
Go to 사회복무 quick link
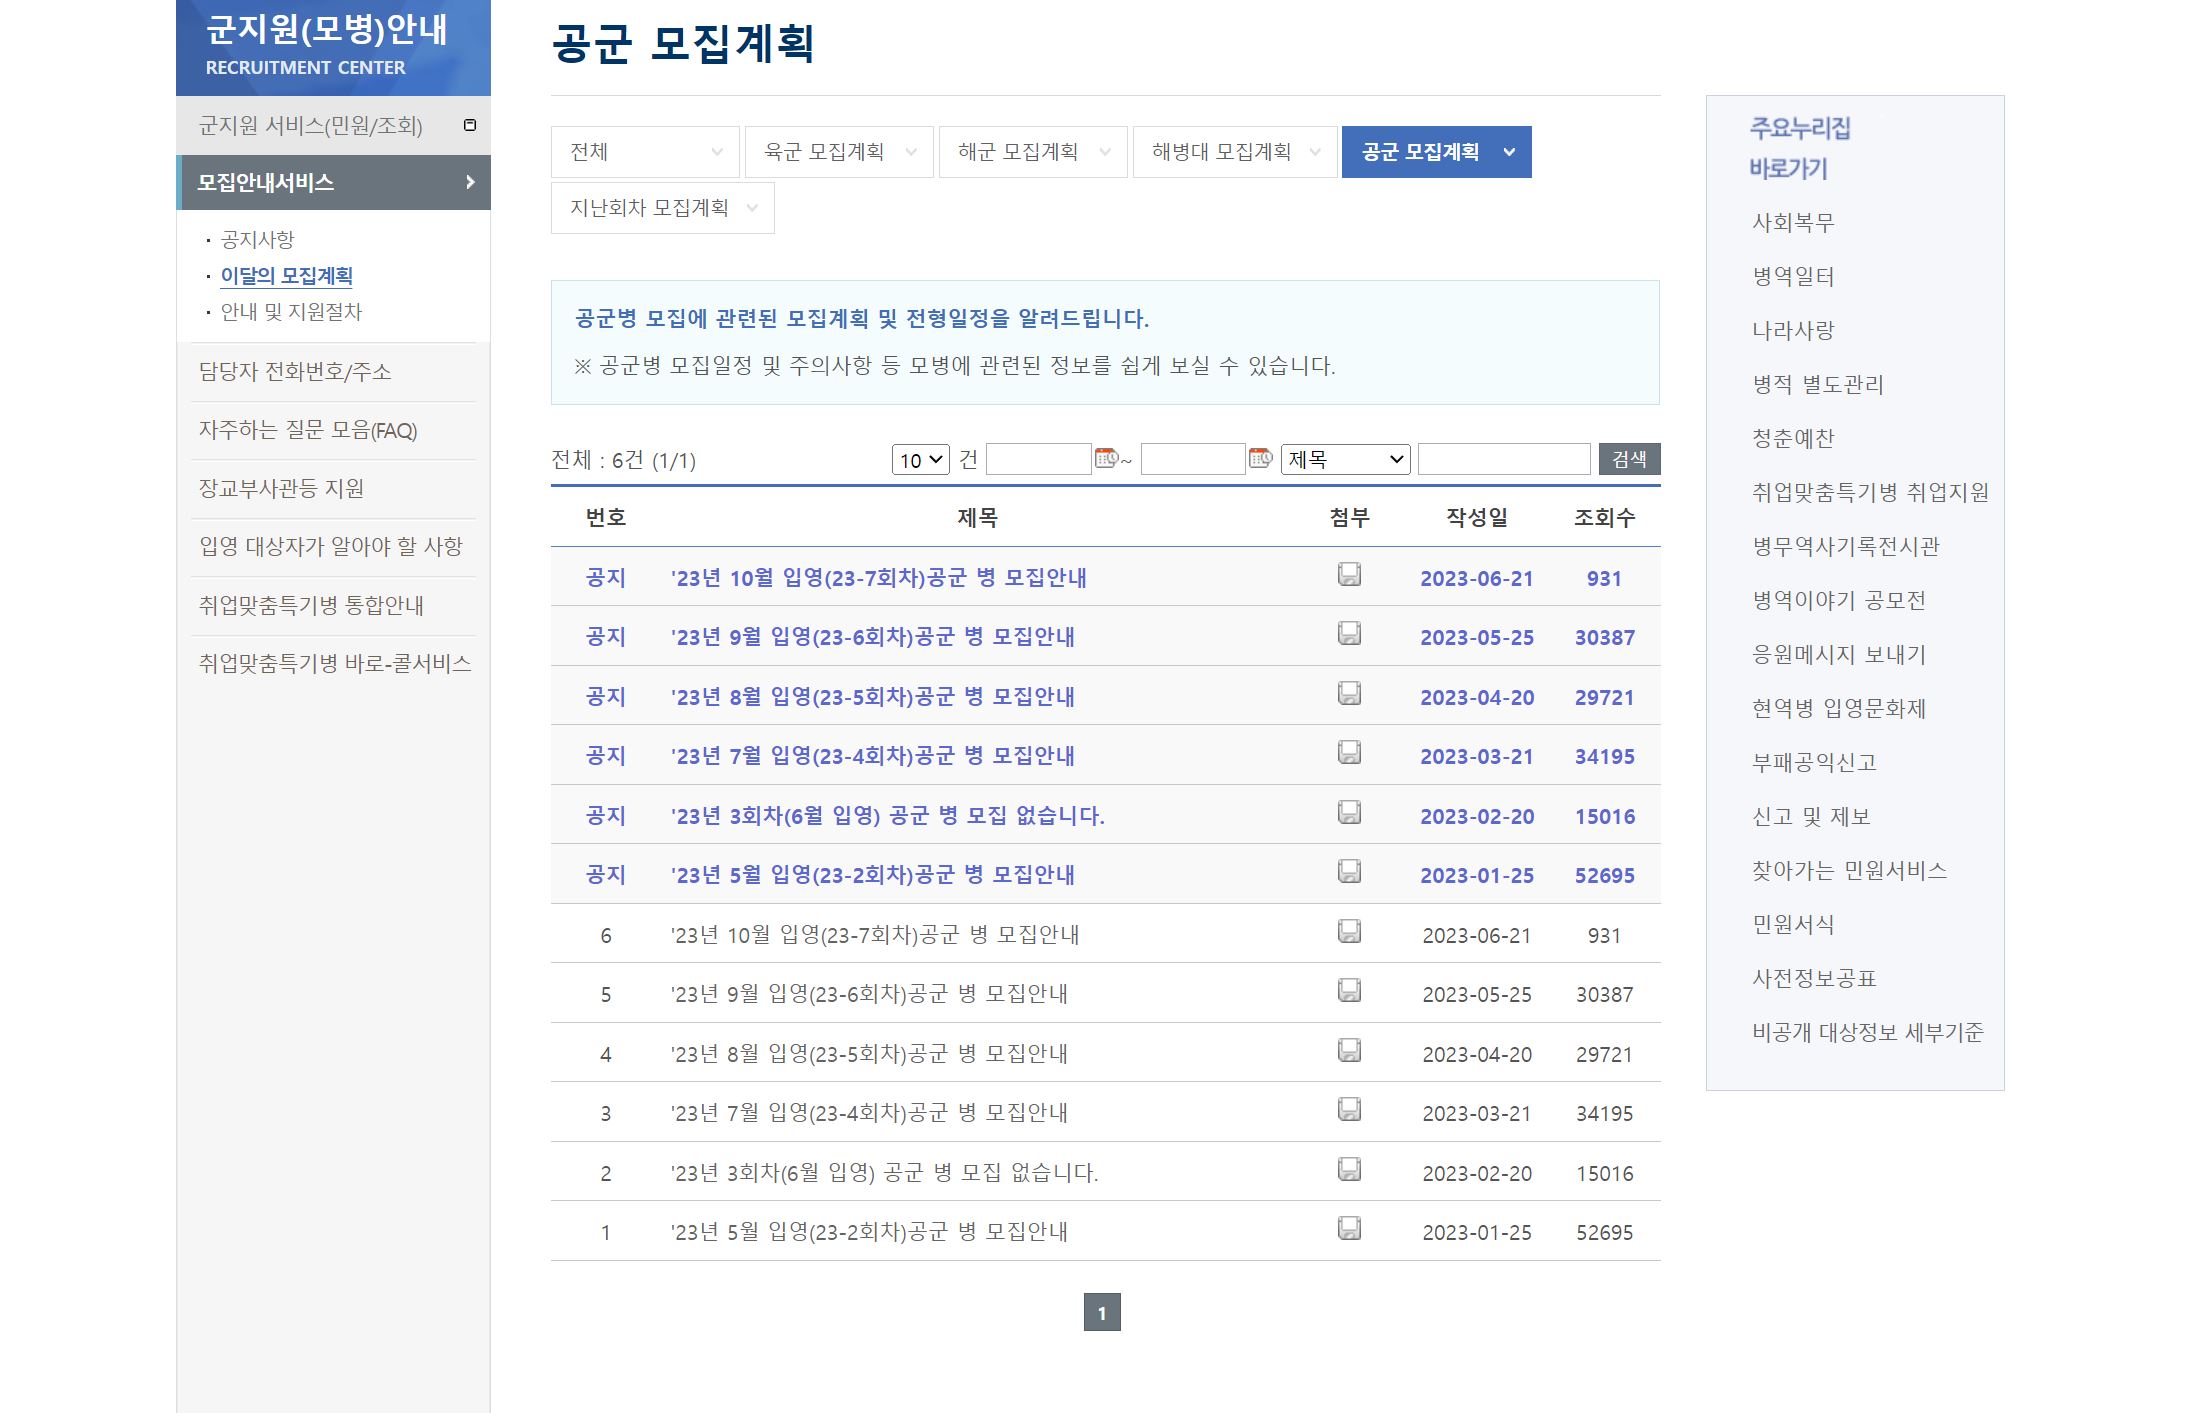pyautogui.click(x=1793, y=223)
